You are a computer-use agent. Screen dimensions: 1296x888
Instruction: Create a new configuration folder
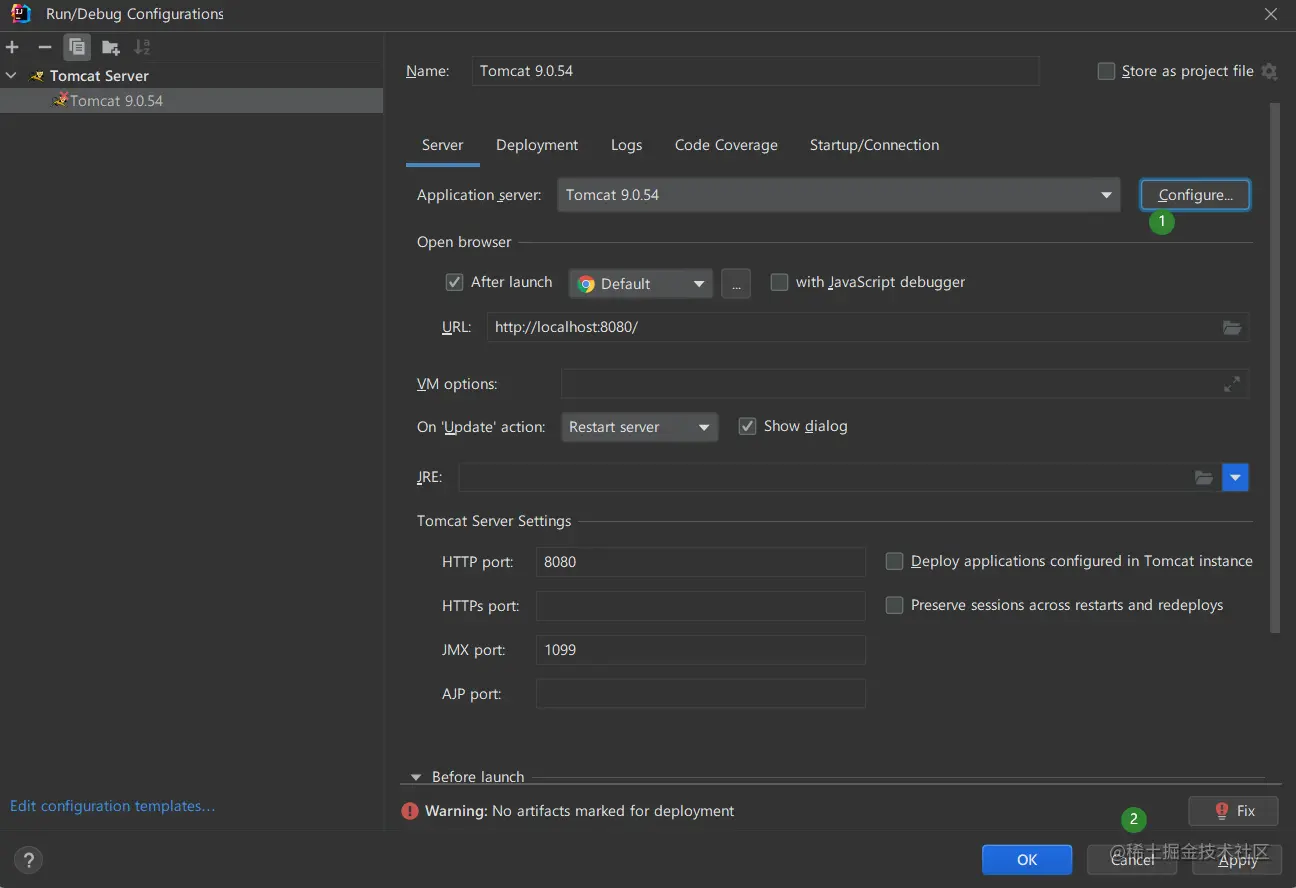click(x=110, y=47)
